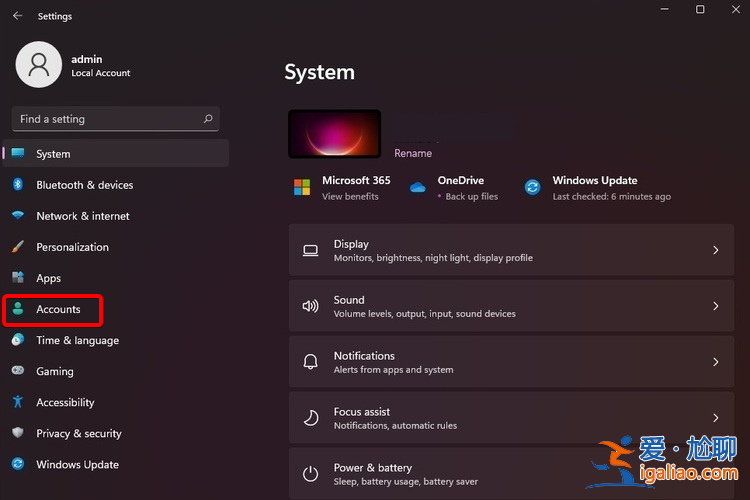
Task: Click OneDrive Back up files
Action: point(472,196)
